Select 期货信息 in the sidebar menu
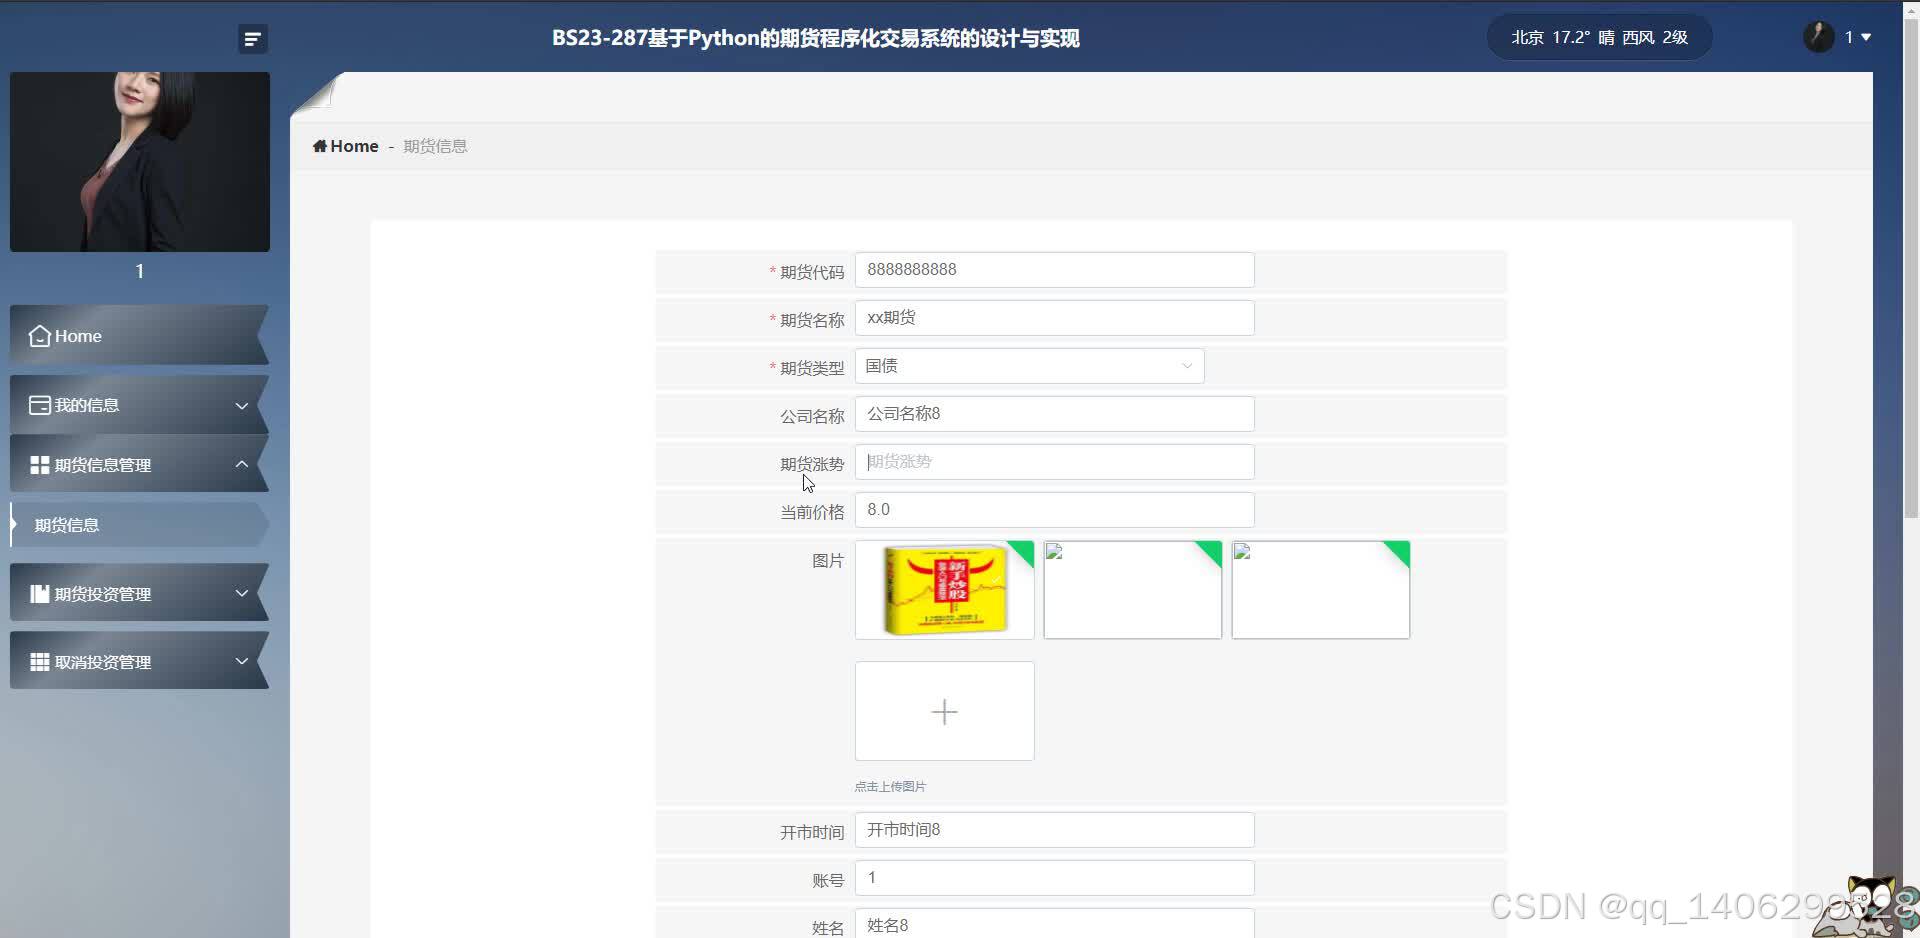 click(66, 525)
